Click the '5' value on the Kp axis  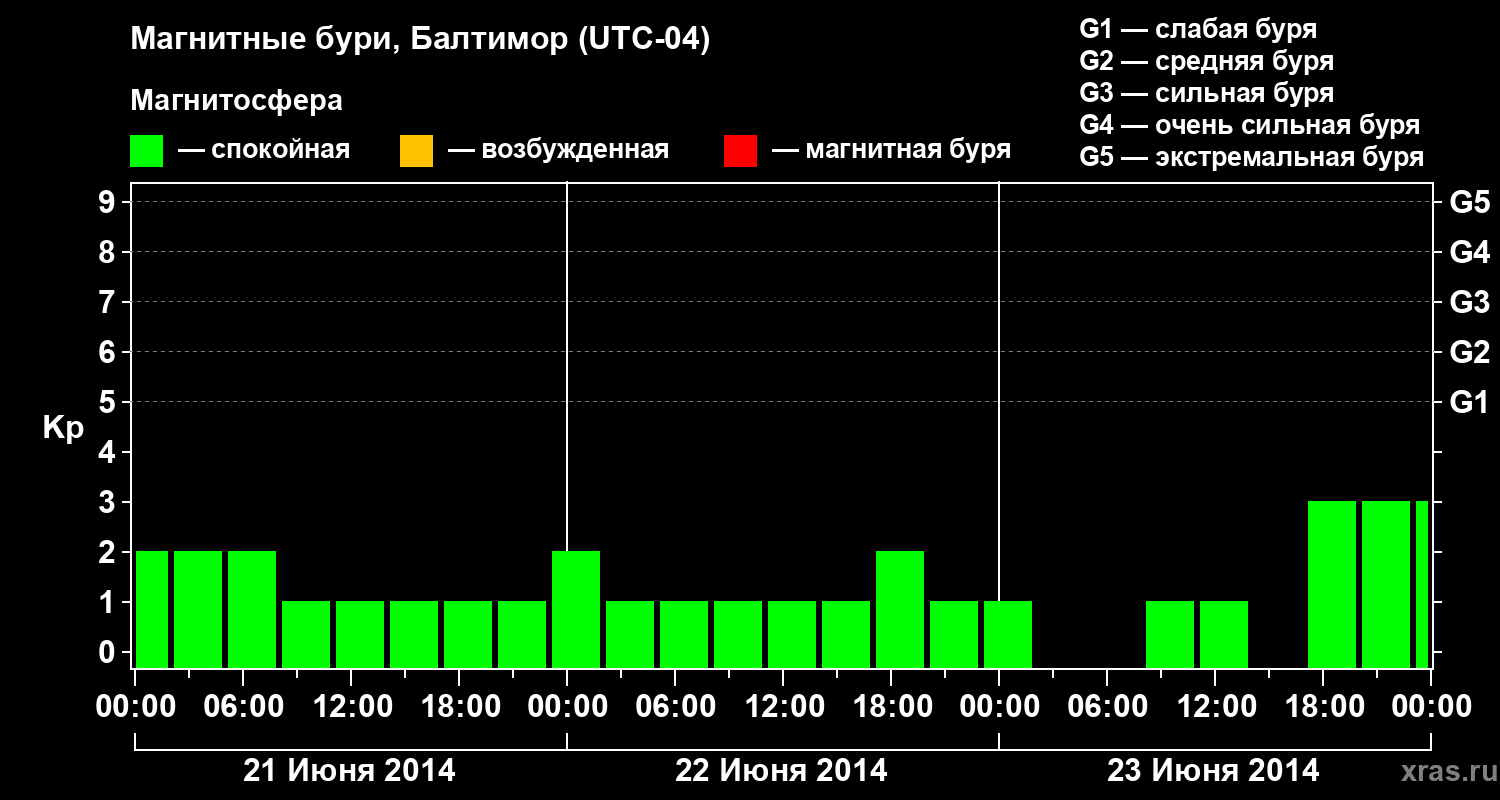point(109,403)
